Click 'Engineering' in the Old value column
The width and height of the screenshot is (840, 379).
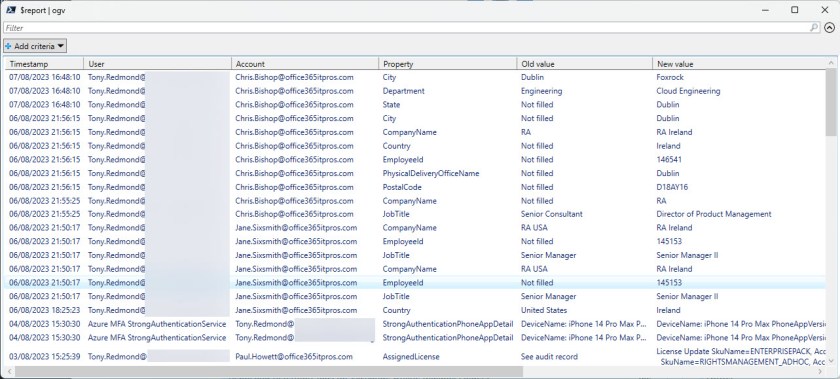click(542, 91)
